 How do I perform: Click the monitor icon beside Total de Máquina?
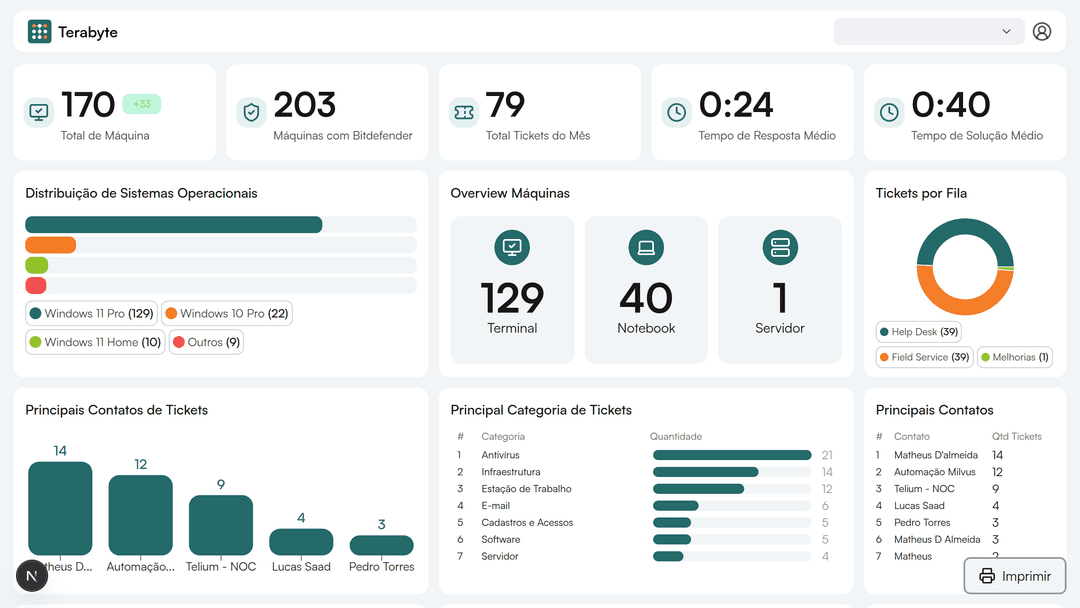[x=39, y=113]
